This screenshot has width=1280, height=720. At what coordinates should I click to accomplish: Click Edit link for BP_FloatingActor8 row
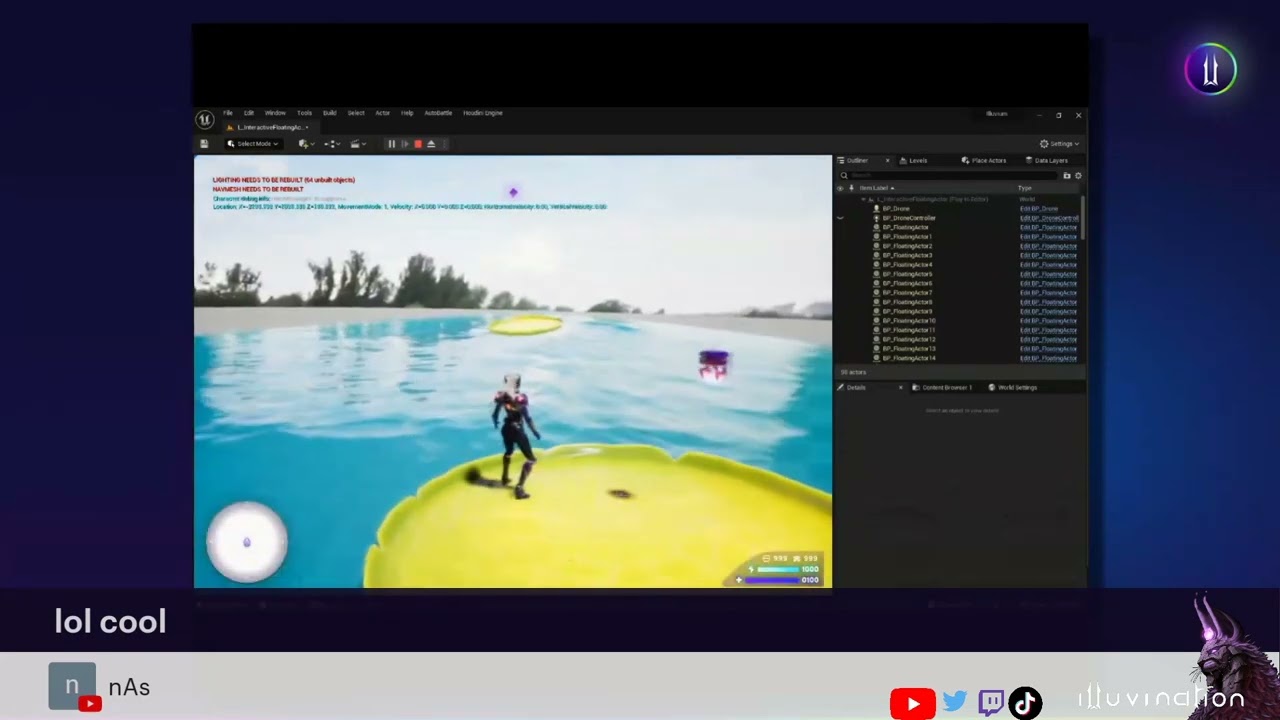(x=1048, y=302)
